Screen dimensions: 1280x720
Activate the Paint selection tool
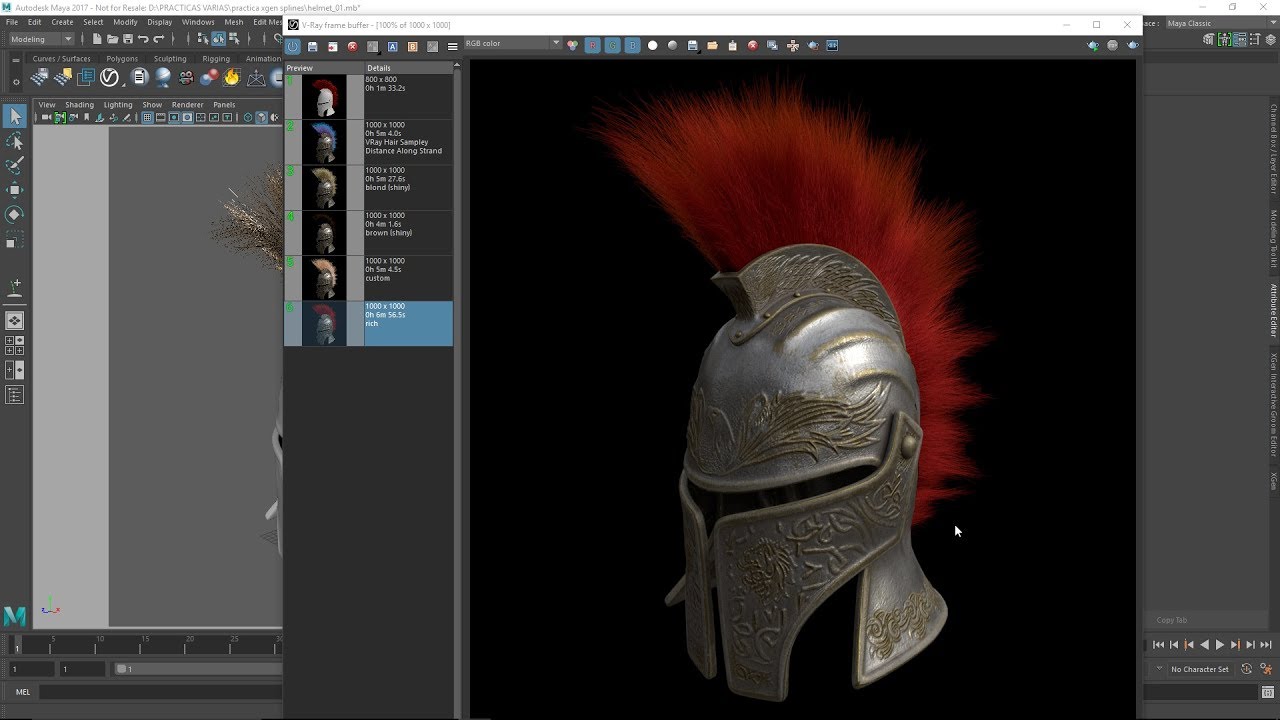(14, 166)
